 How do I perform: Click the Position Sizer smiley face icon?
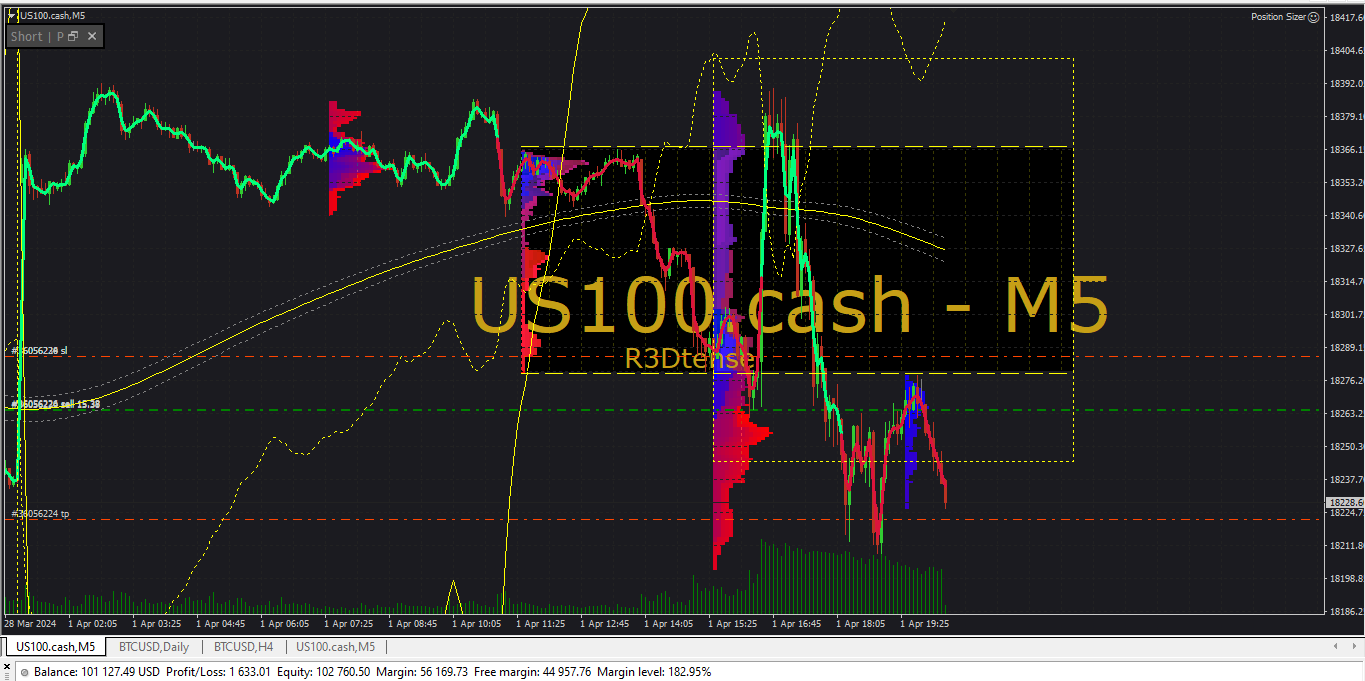(x=1313, y=16)
